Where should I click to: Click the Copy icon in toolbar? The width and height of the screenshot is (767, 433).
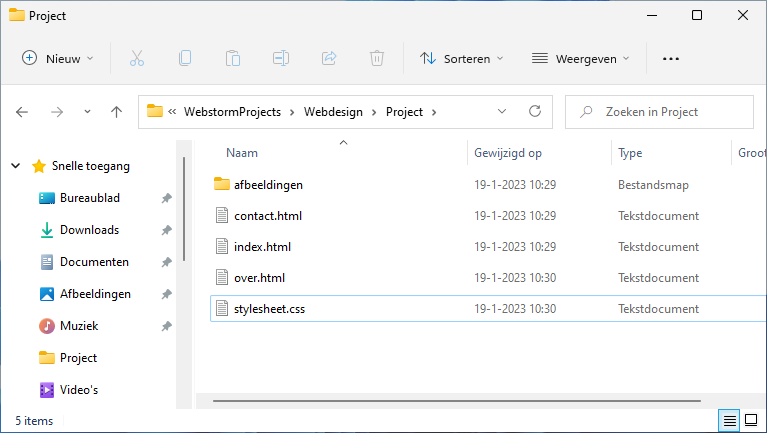185,59
